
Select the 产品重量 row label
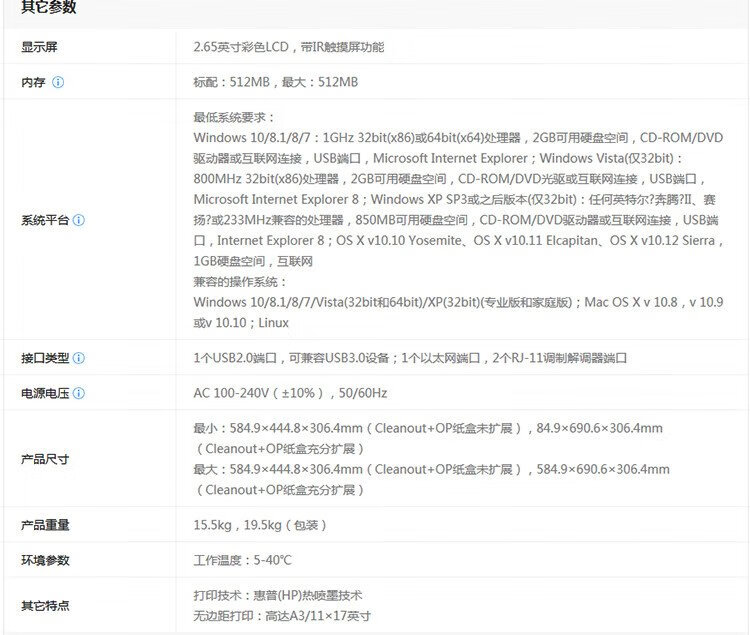point(45,525)
